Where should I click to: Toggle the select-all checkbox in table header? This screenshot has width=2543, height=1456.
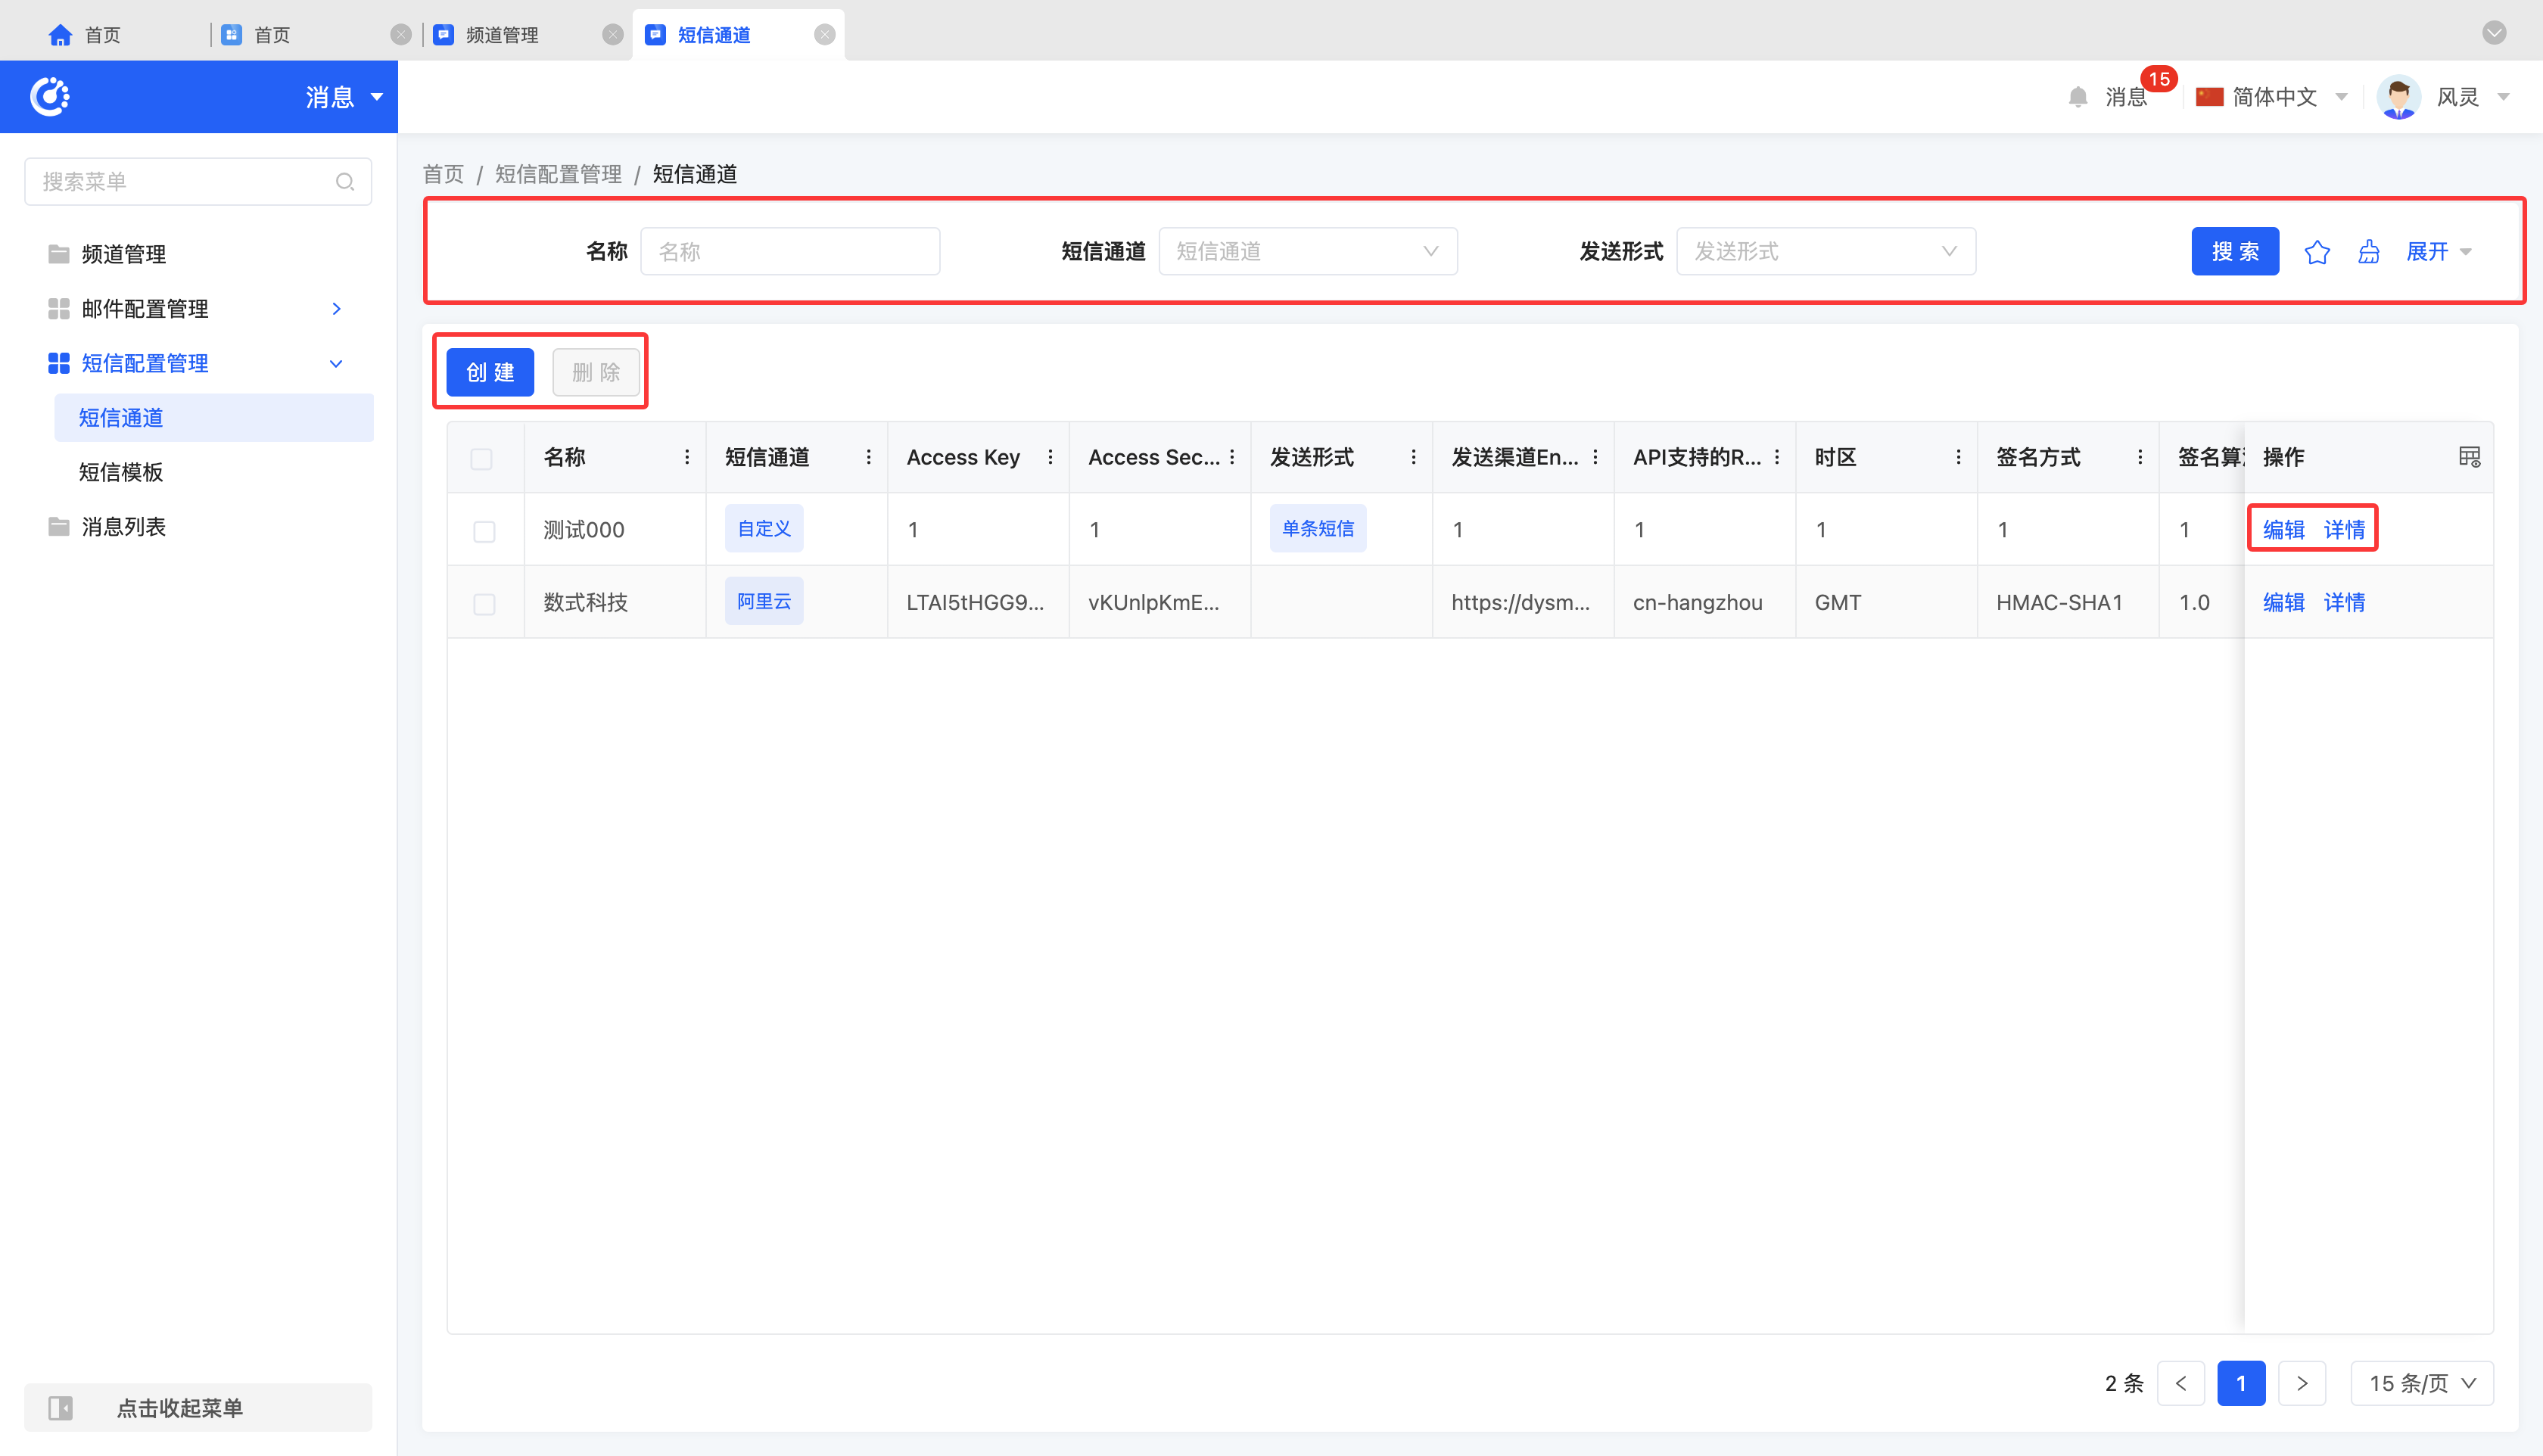[481, 458]
